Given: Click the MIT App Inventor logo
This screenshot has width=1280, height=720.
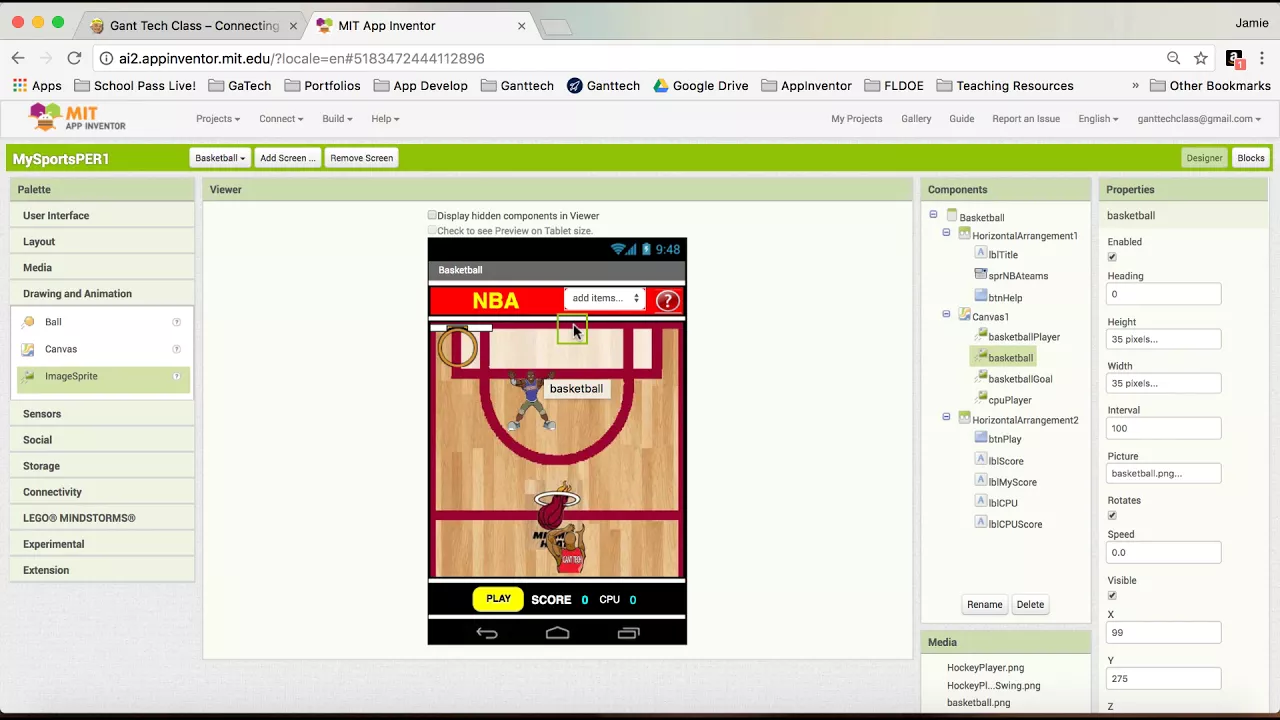Looking at the screenshot, I should pyautogui.click(x=78, y=118).
